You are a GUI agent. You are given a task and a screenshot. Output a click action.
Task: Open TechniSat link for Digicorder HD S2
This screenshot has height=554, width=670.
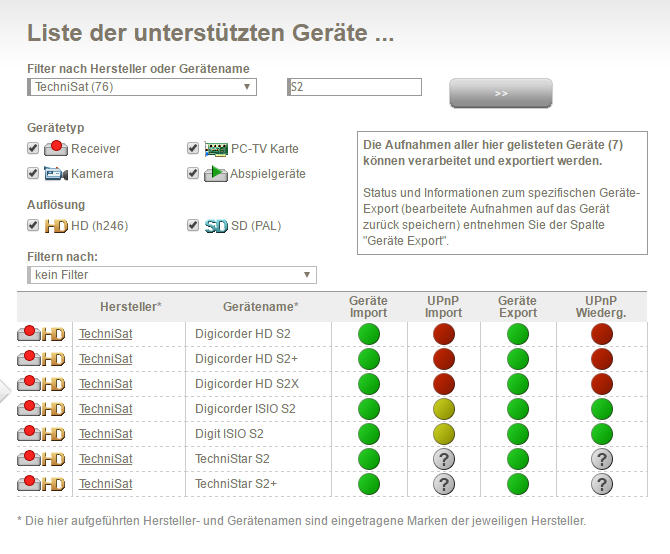(106, 334)
